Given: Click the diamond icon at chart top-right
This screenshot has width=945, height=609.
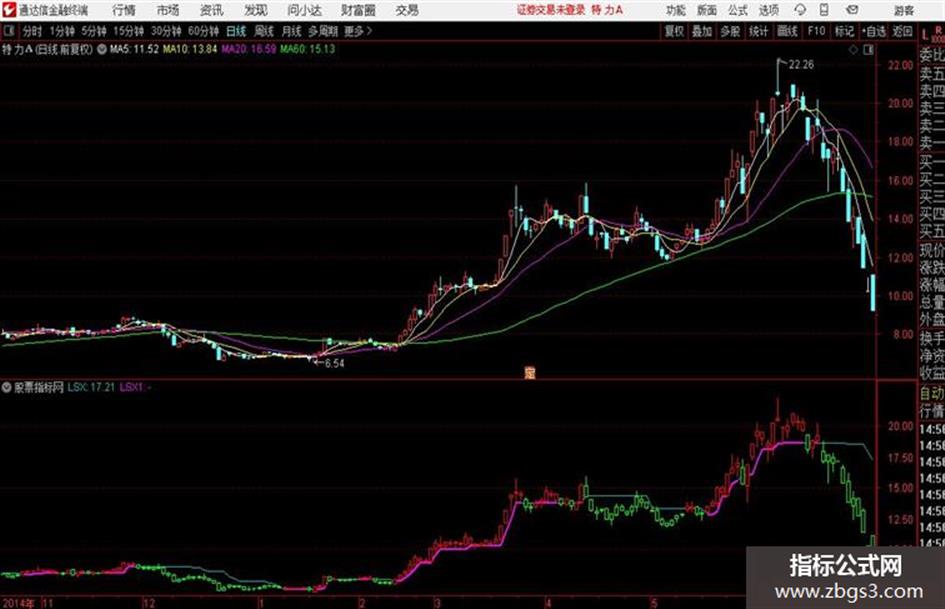Looking at the screenshot, I should tap(853, 50).
